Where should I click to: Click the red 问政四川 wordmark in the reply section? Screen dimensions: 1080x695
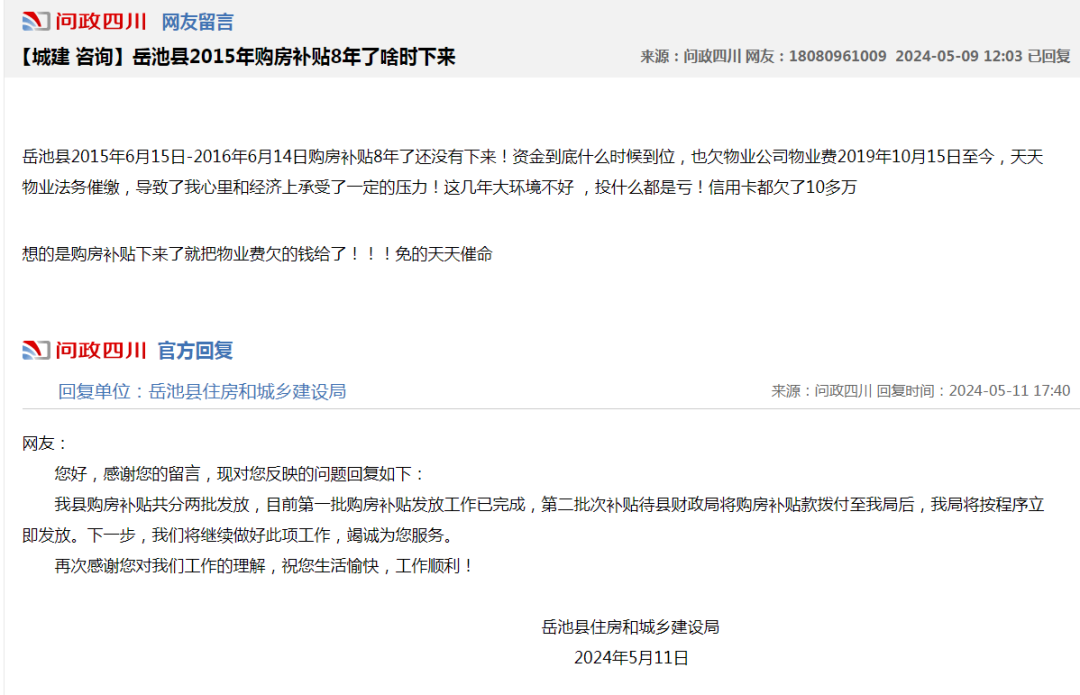click(x=100, y=350)
